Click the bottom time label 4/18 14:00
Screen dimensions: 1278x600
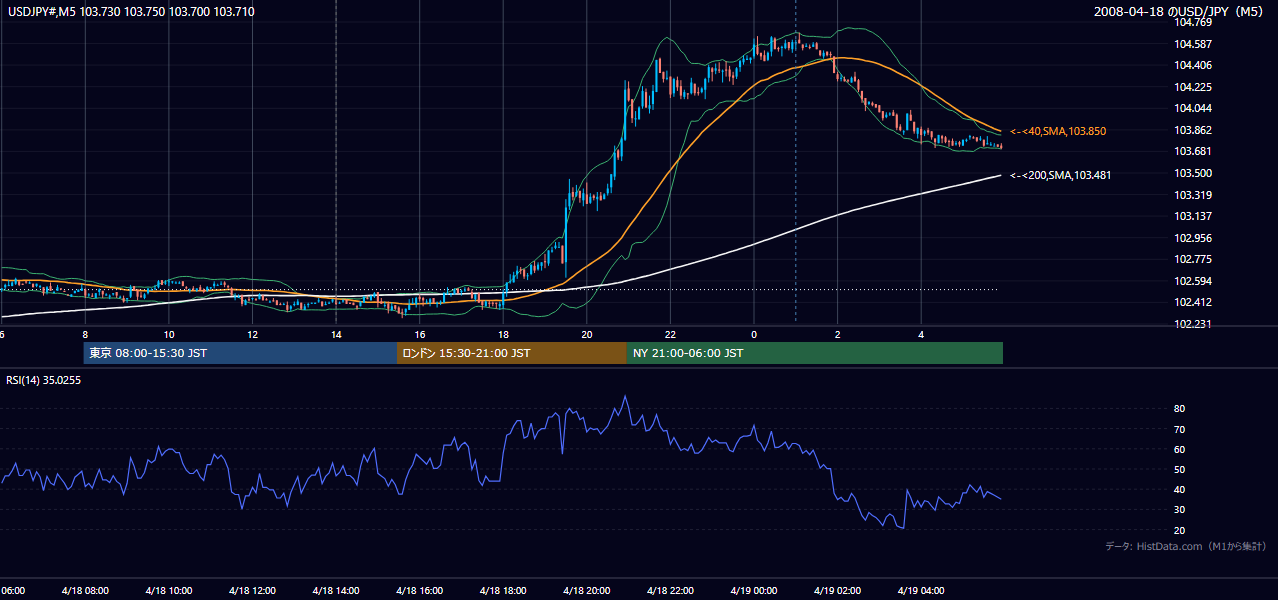[x=335, y=591]
